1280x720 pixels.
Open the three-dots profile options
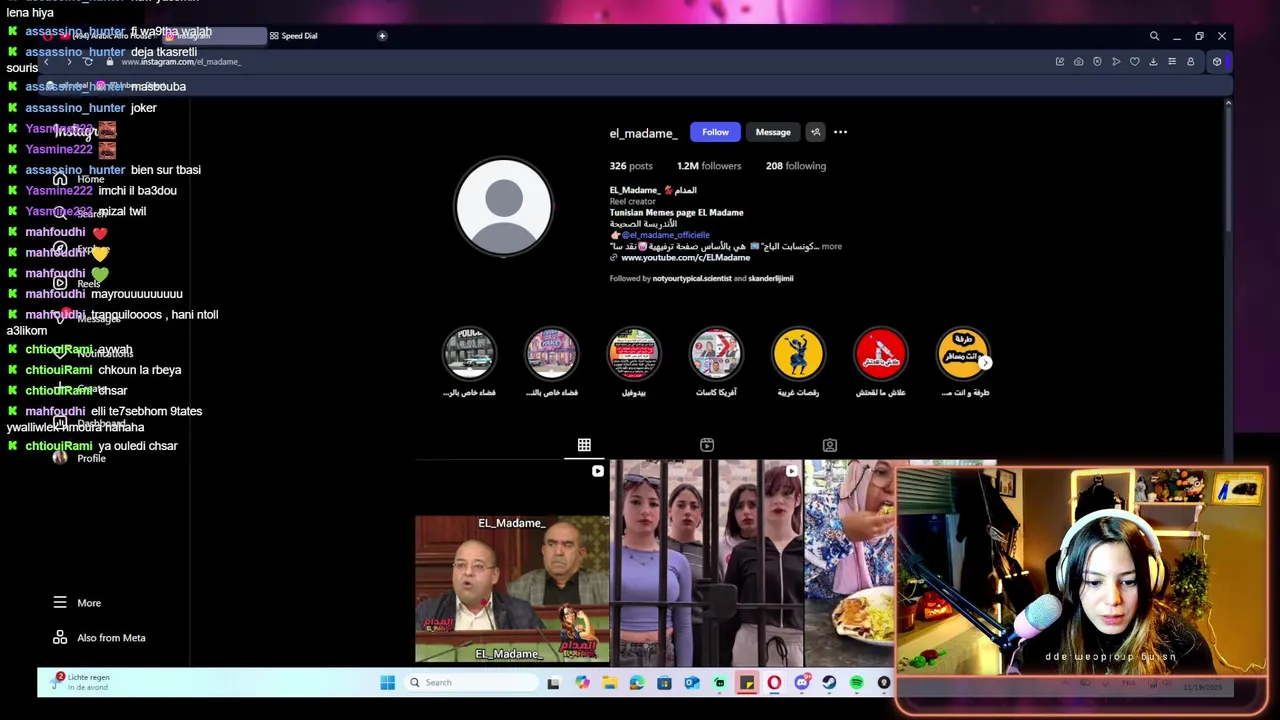pyautogui.click(x=840, y=132)
